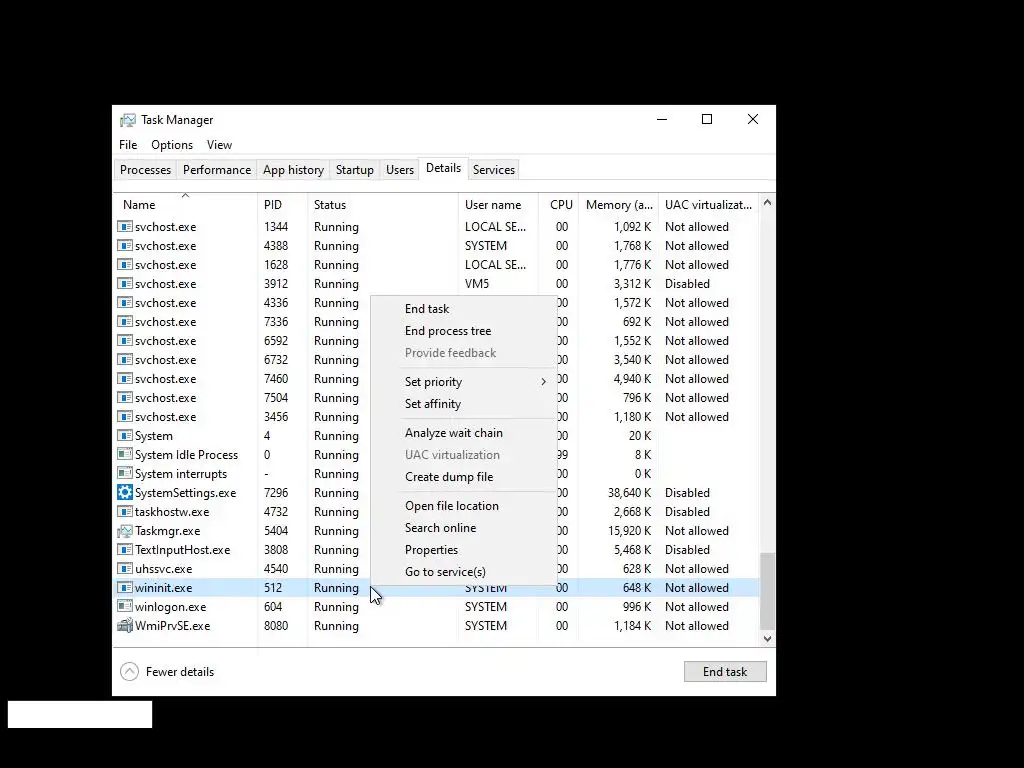Click the Taskmgr.exe process icon
Screen dimensions: 1024x768
pyautogui.click(x=125, y=531)
